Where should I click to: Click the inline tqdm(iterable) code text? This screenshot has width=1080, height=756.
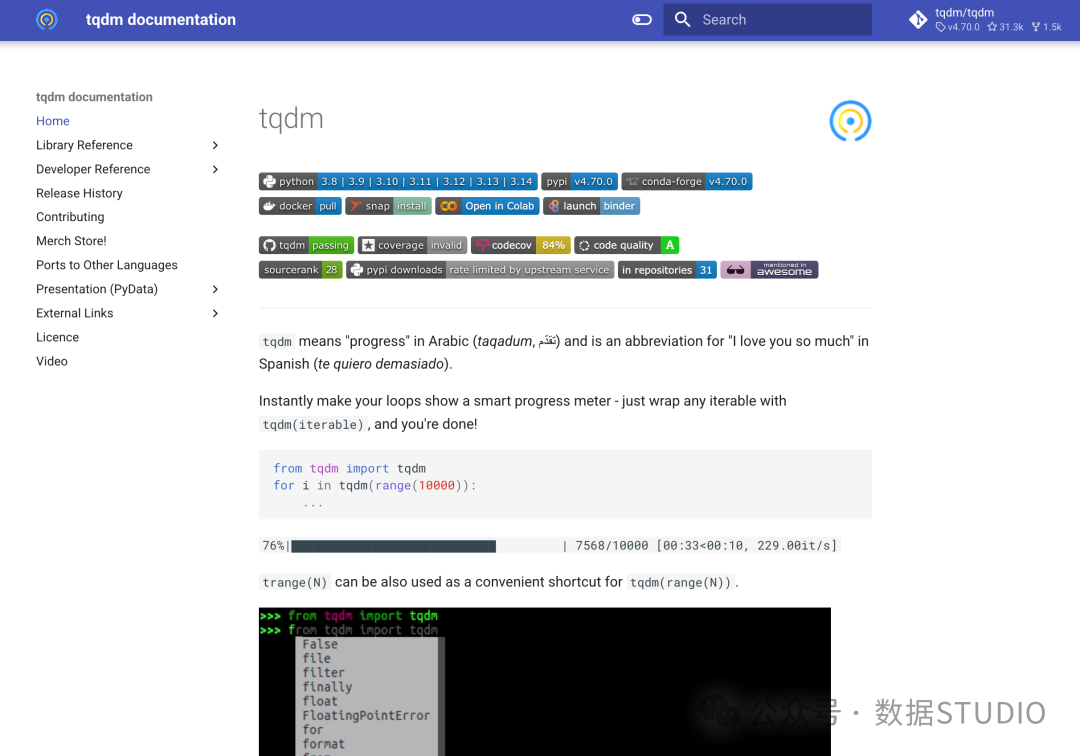click(313, 425)
